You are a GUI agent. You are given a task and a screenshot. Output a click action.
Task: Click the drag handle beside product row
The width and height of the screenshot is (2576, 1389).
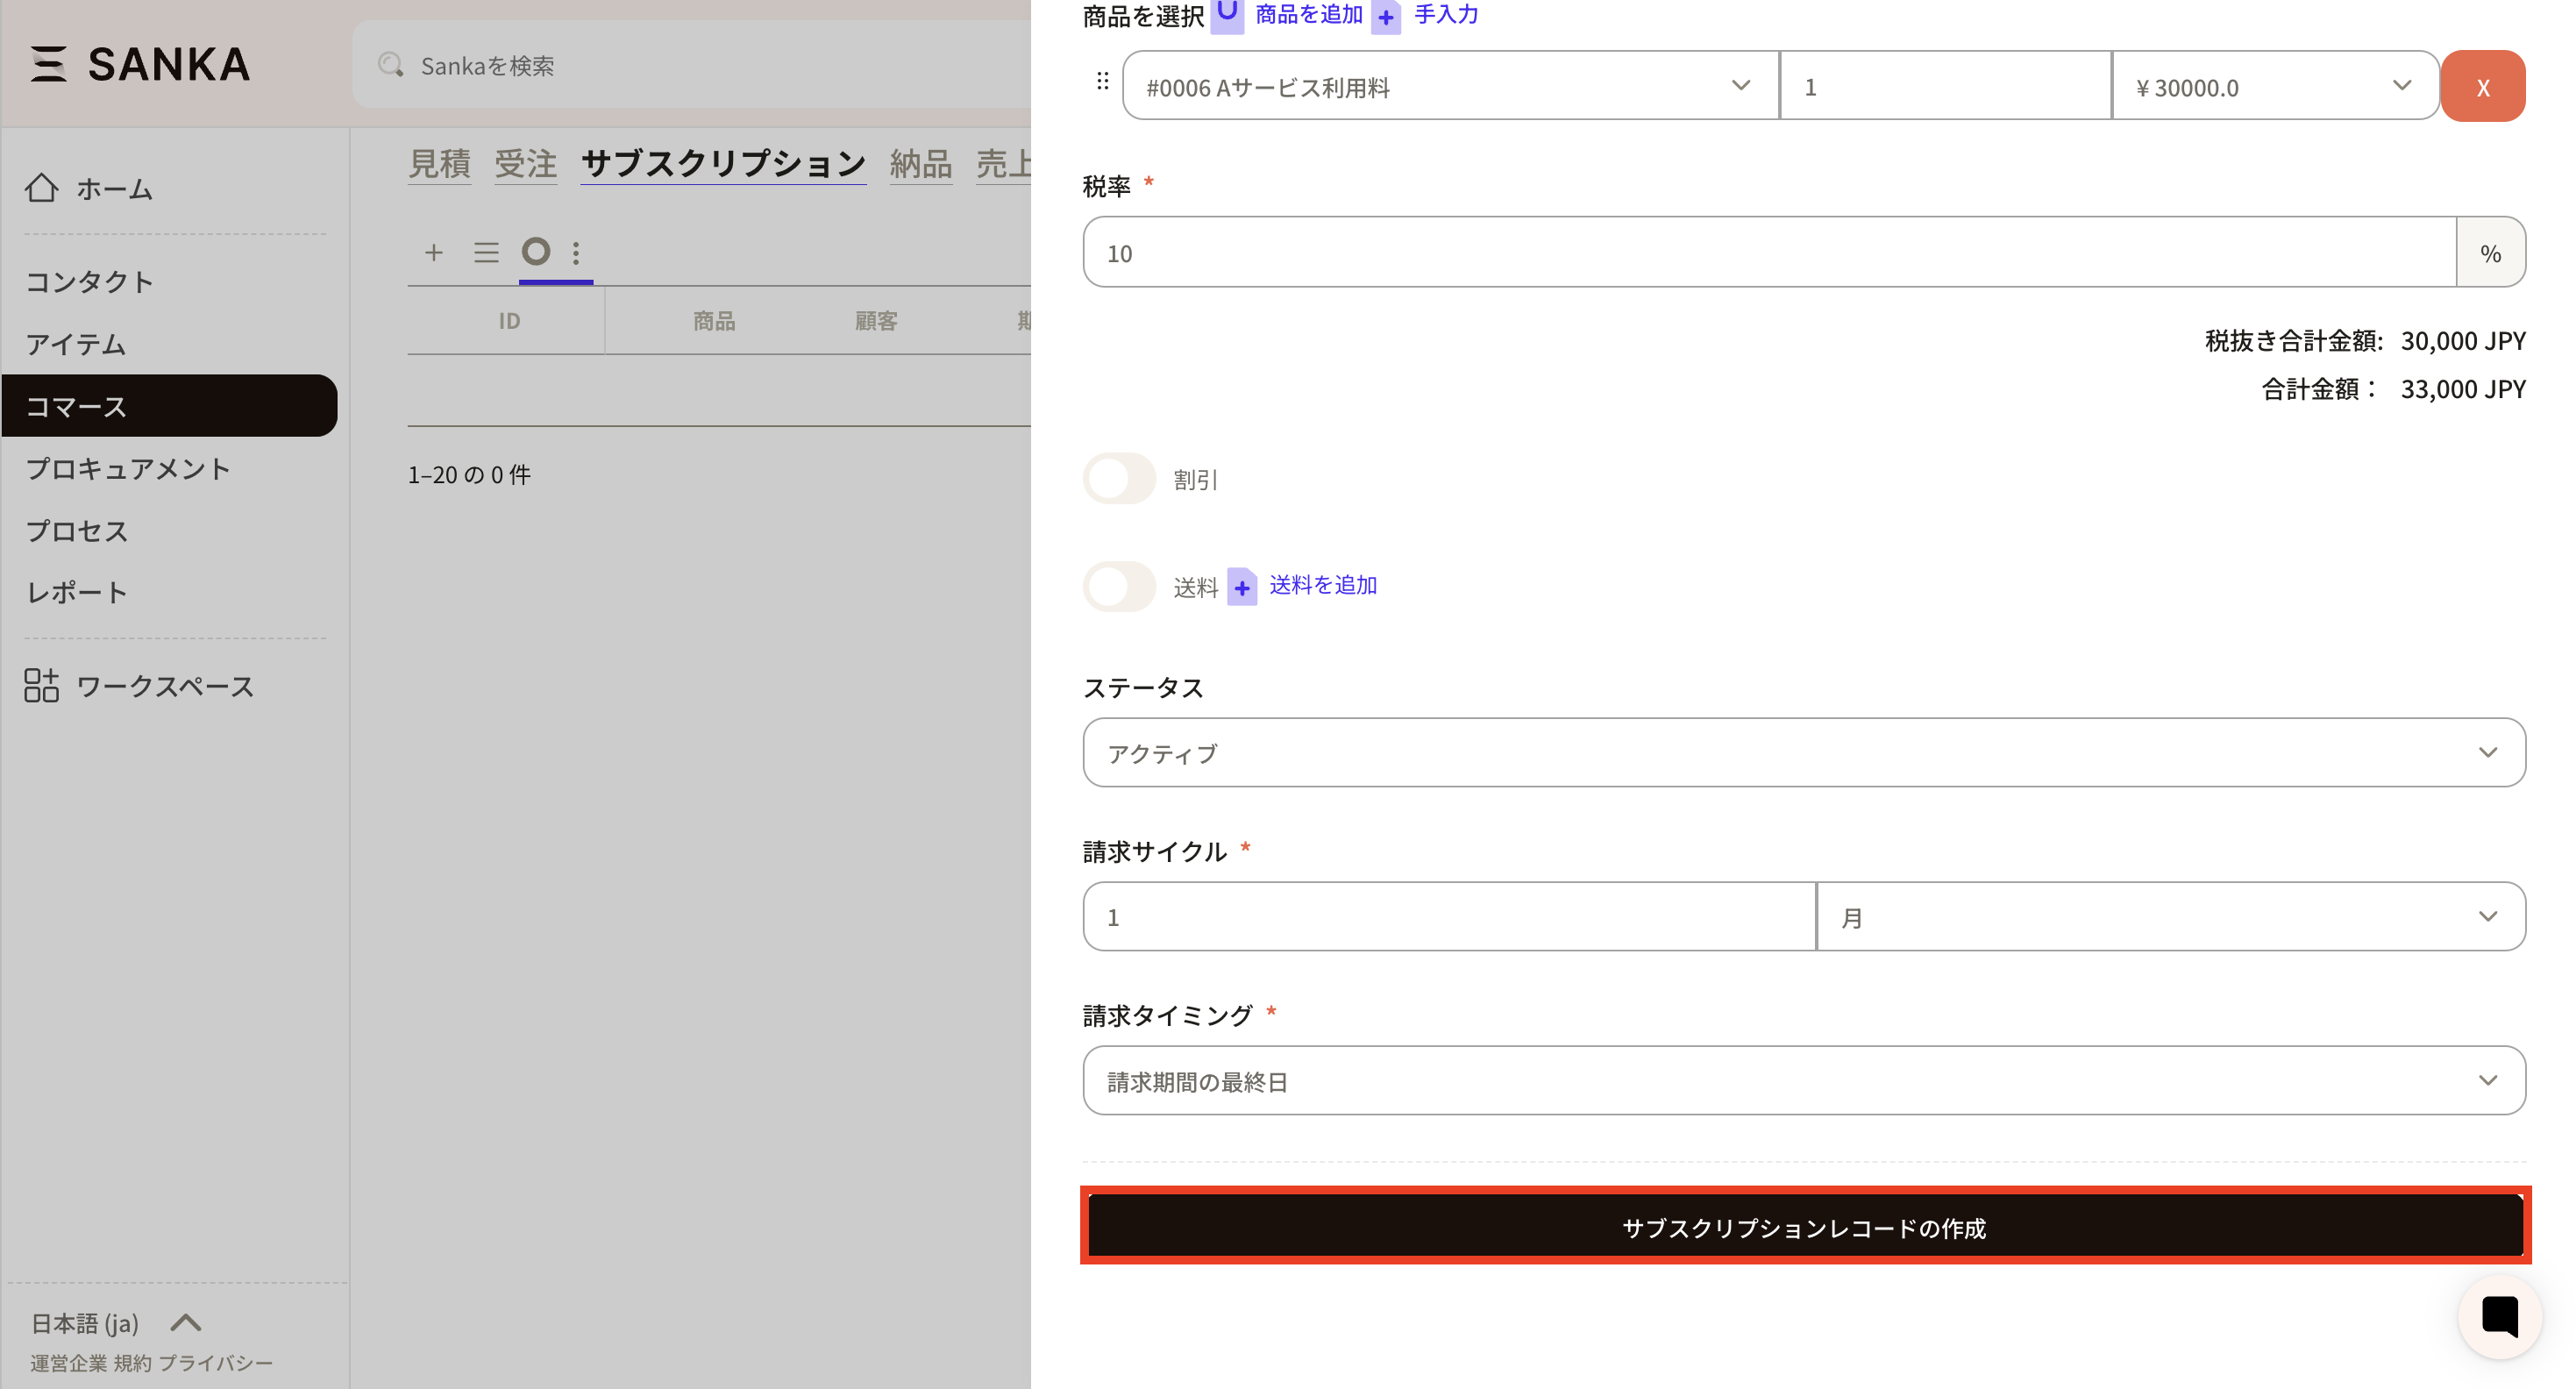[1102, 81]
